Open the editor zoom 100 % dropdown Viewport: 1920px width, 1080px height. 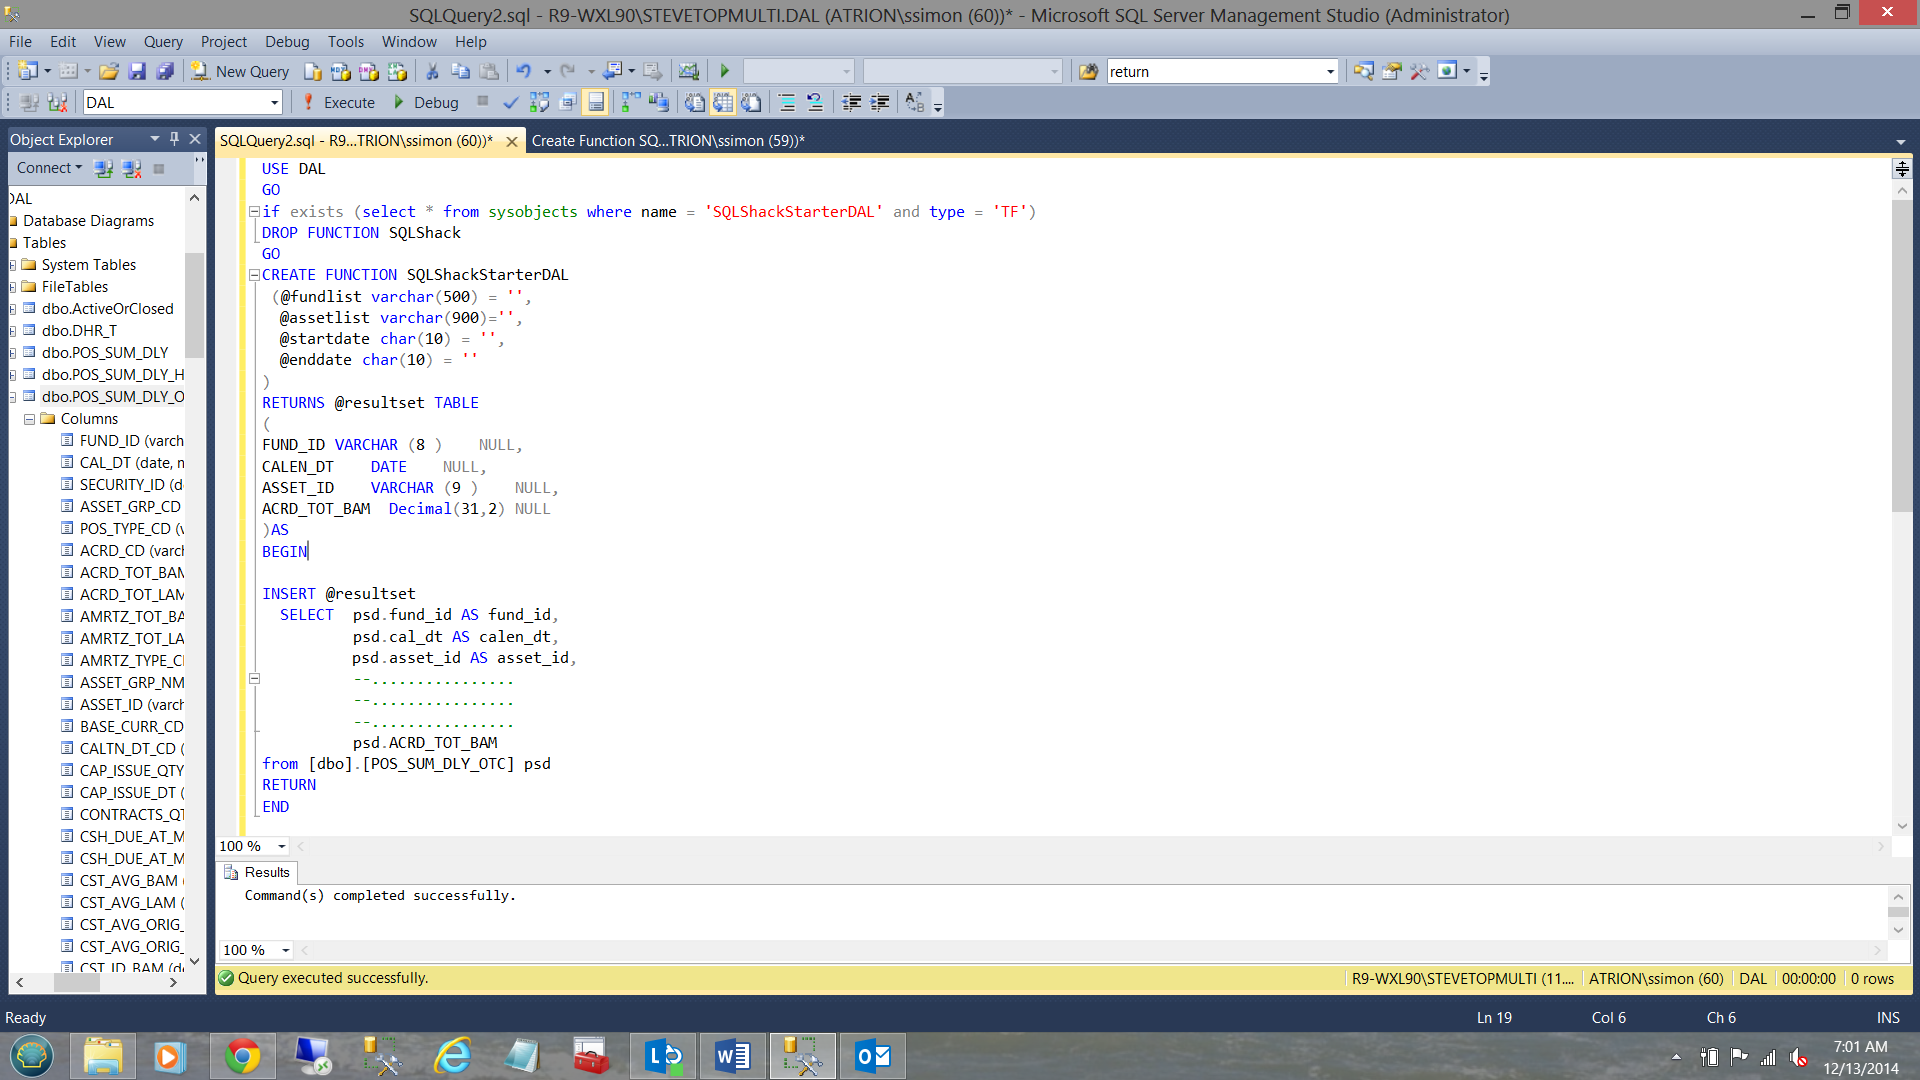[x=282, y=846]
